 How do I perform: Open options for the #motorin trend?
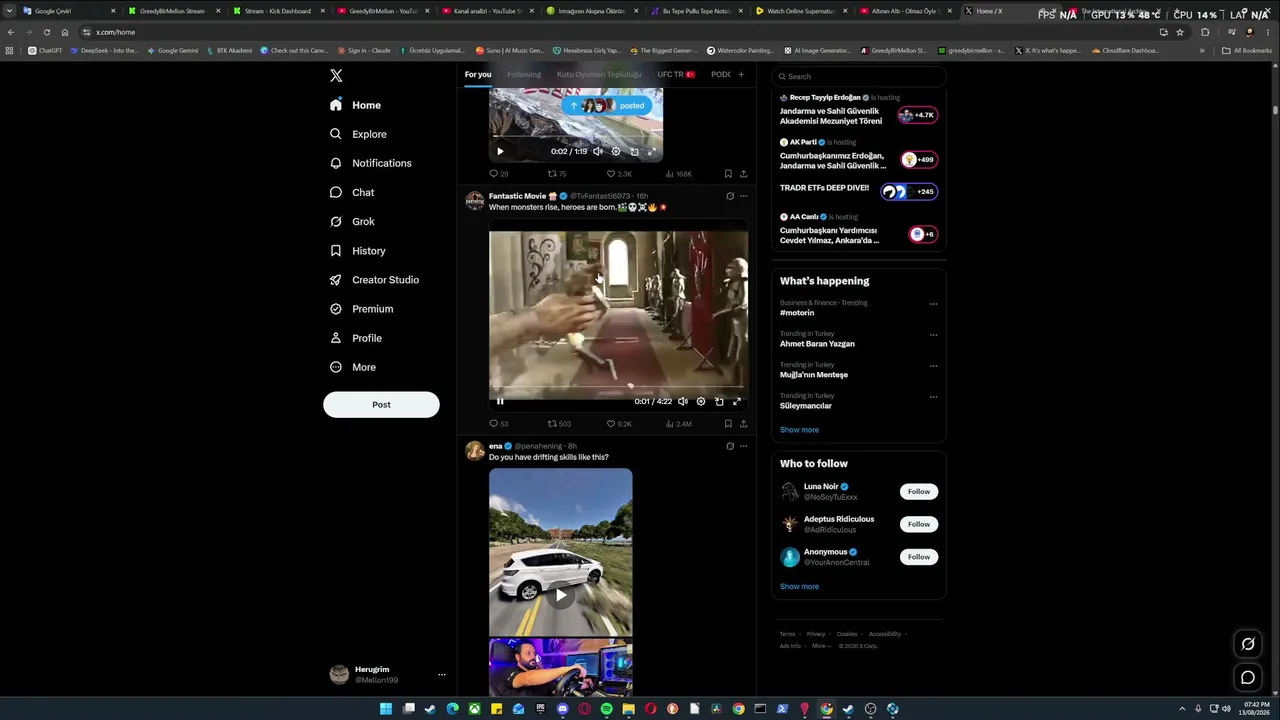pyautogui.click(x=933, y=304)
